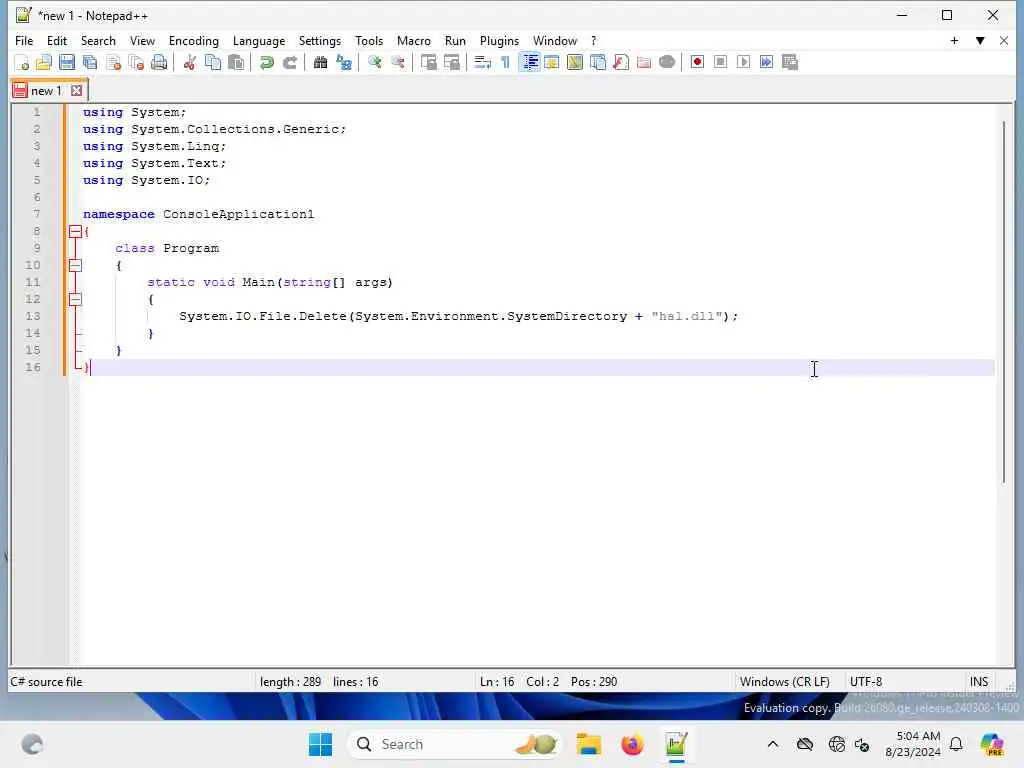Click the Open file toolbar icon
Image resolution: width=1024 pixels, height=768 pixels.
44,63
